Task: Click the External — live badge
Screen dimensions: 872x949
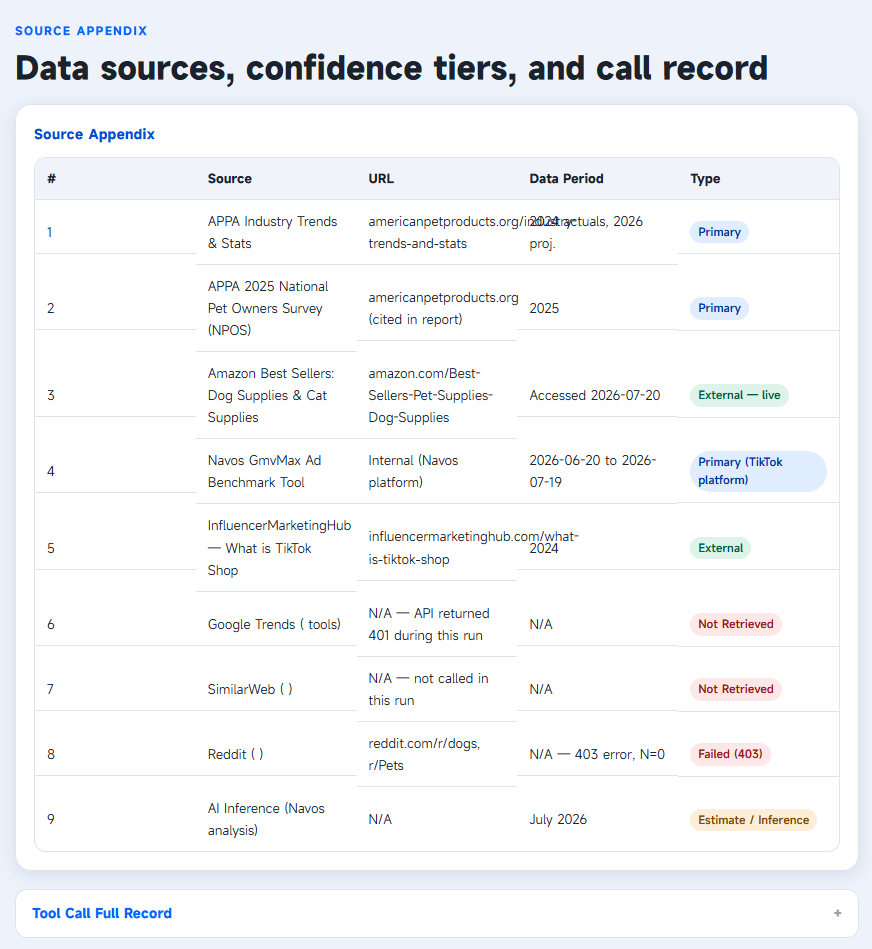Action: pos(739,395)
